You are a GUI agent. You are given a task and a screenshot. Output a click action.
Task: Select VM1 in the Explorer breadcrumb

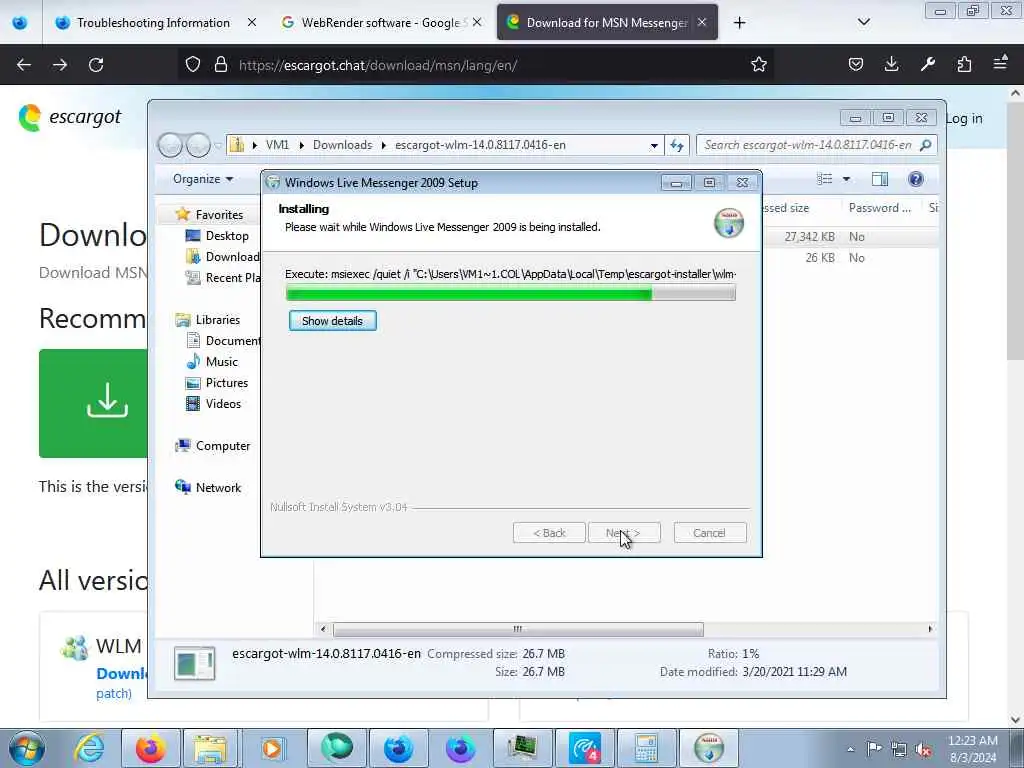pos(277,145)
